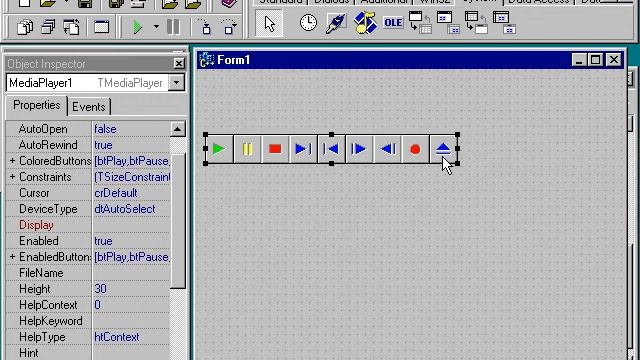Pick the DdeServerItem component icon
This screenshot has height=360, width=640.
click(504, 23)
